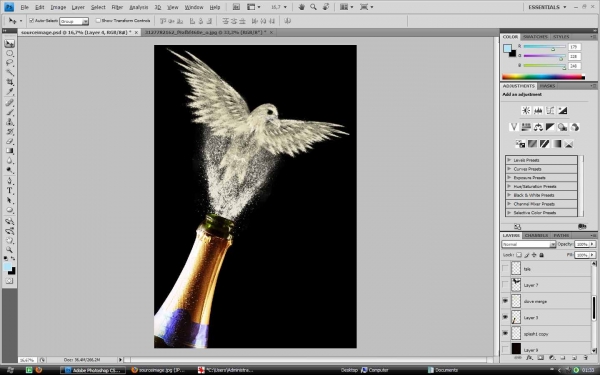Switch to the Channels tab
600x375 pixels.
pos(536,235)
